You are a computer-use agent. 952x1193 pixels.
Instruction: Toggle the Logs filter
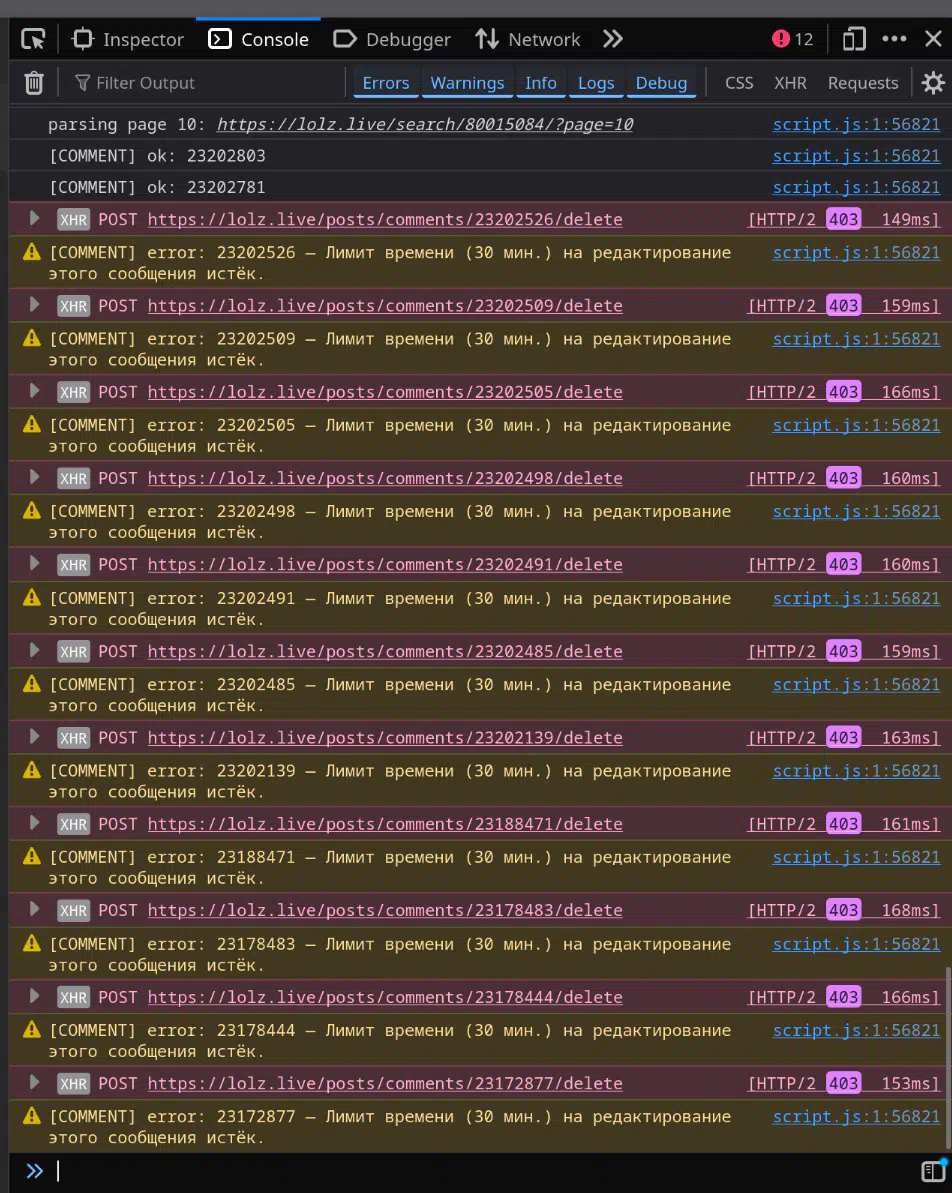point(596,83)
